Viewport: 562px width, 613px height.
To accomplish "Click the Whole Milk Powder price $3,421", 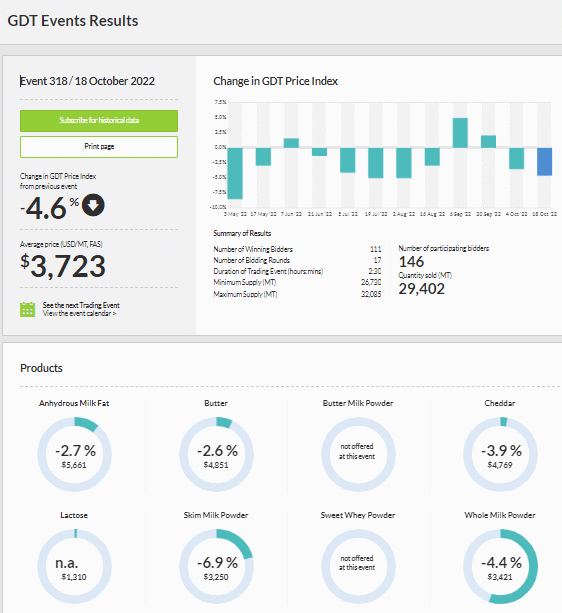I will 500,577.
